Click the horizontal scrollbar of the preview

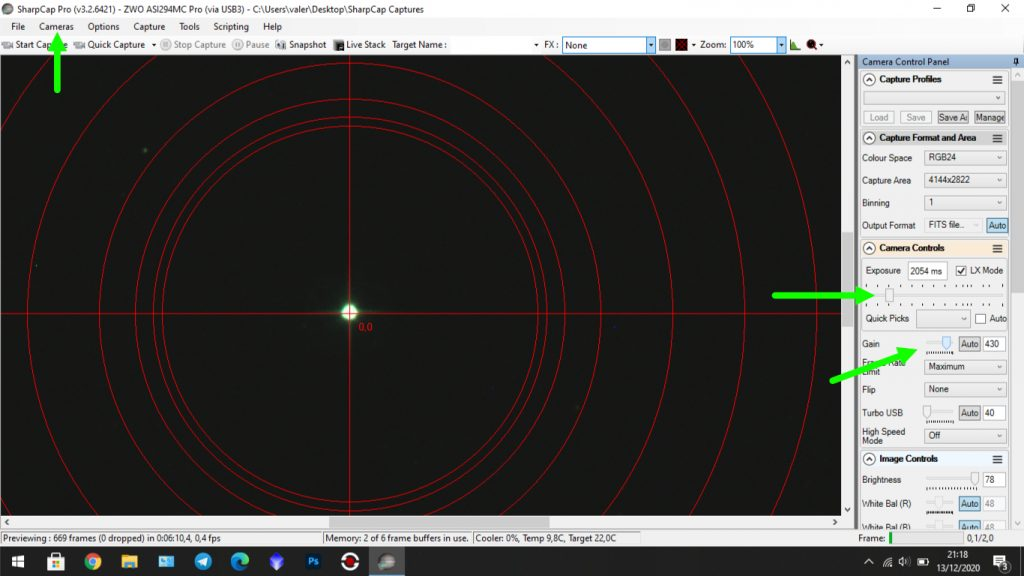pyautogui.click(x=439, y=522)
